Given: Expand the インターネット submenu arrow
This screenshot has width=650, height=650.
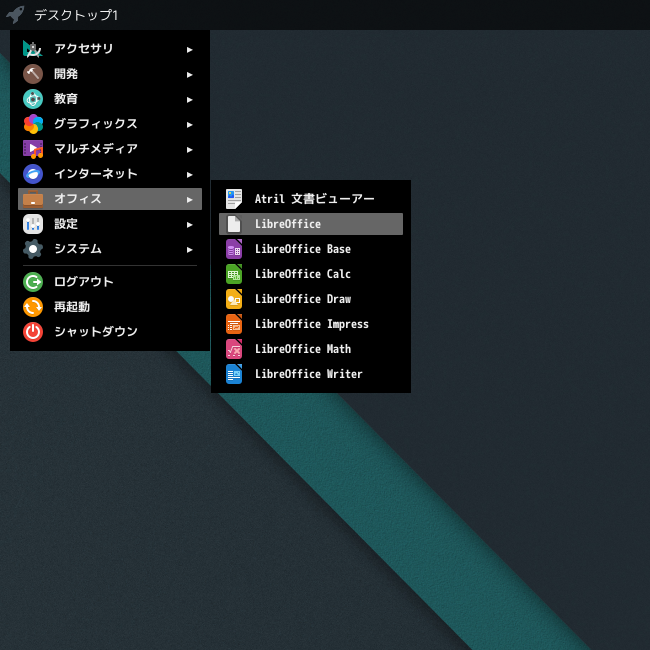Looking at the screenshot, I should [x=189, y=175].
